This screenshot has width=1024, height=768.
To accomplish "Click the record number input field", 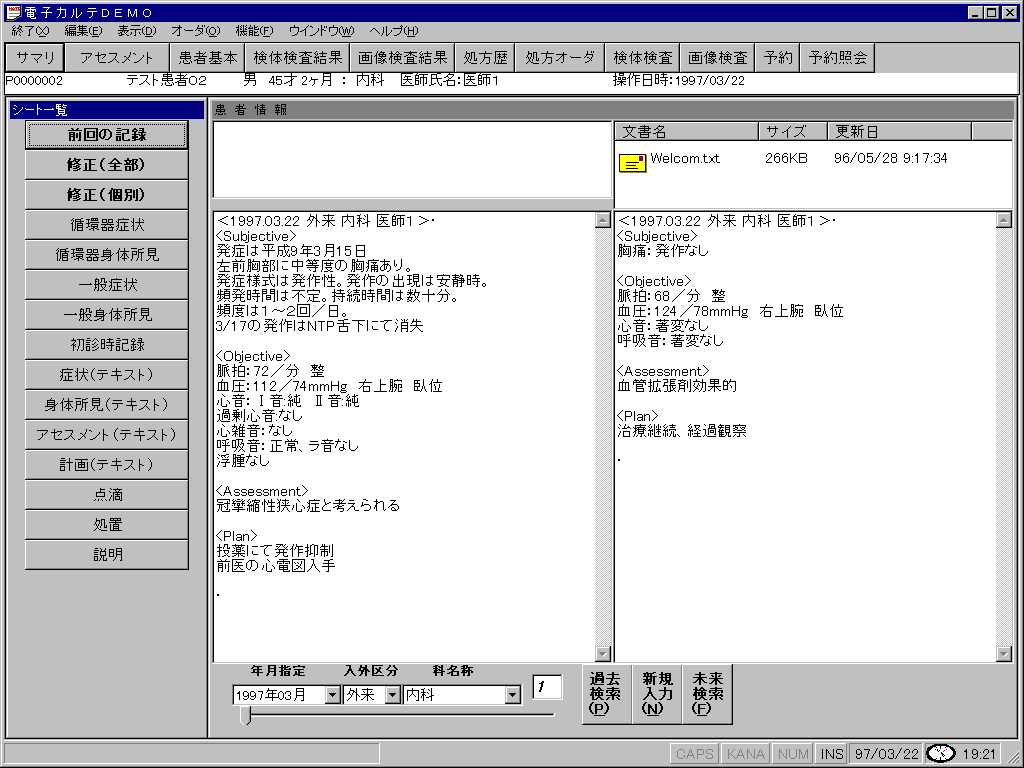I will click(547, 687).
